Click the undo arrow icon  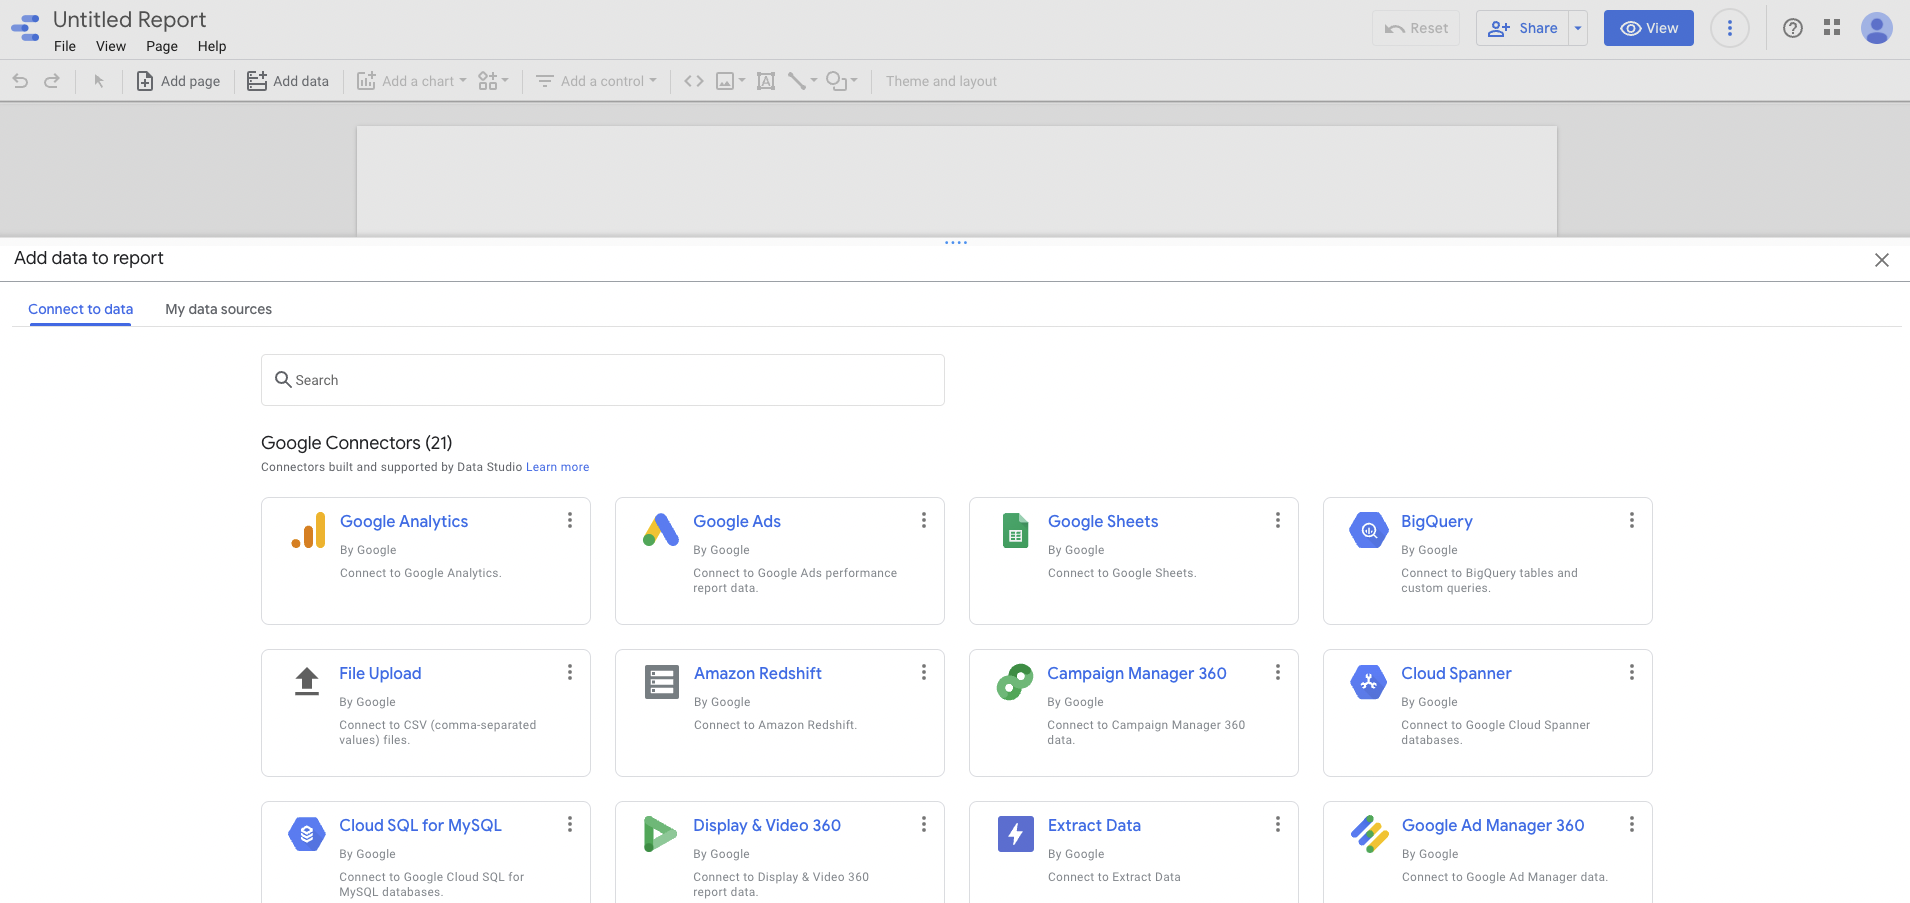pyautogui.click(x=20, y=81)
